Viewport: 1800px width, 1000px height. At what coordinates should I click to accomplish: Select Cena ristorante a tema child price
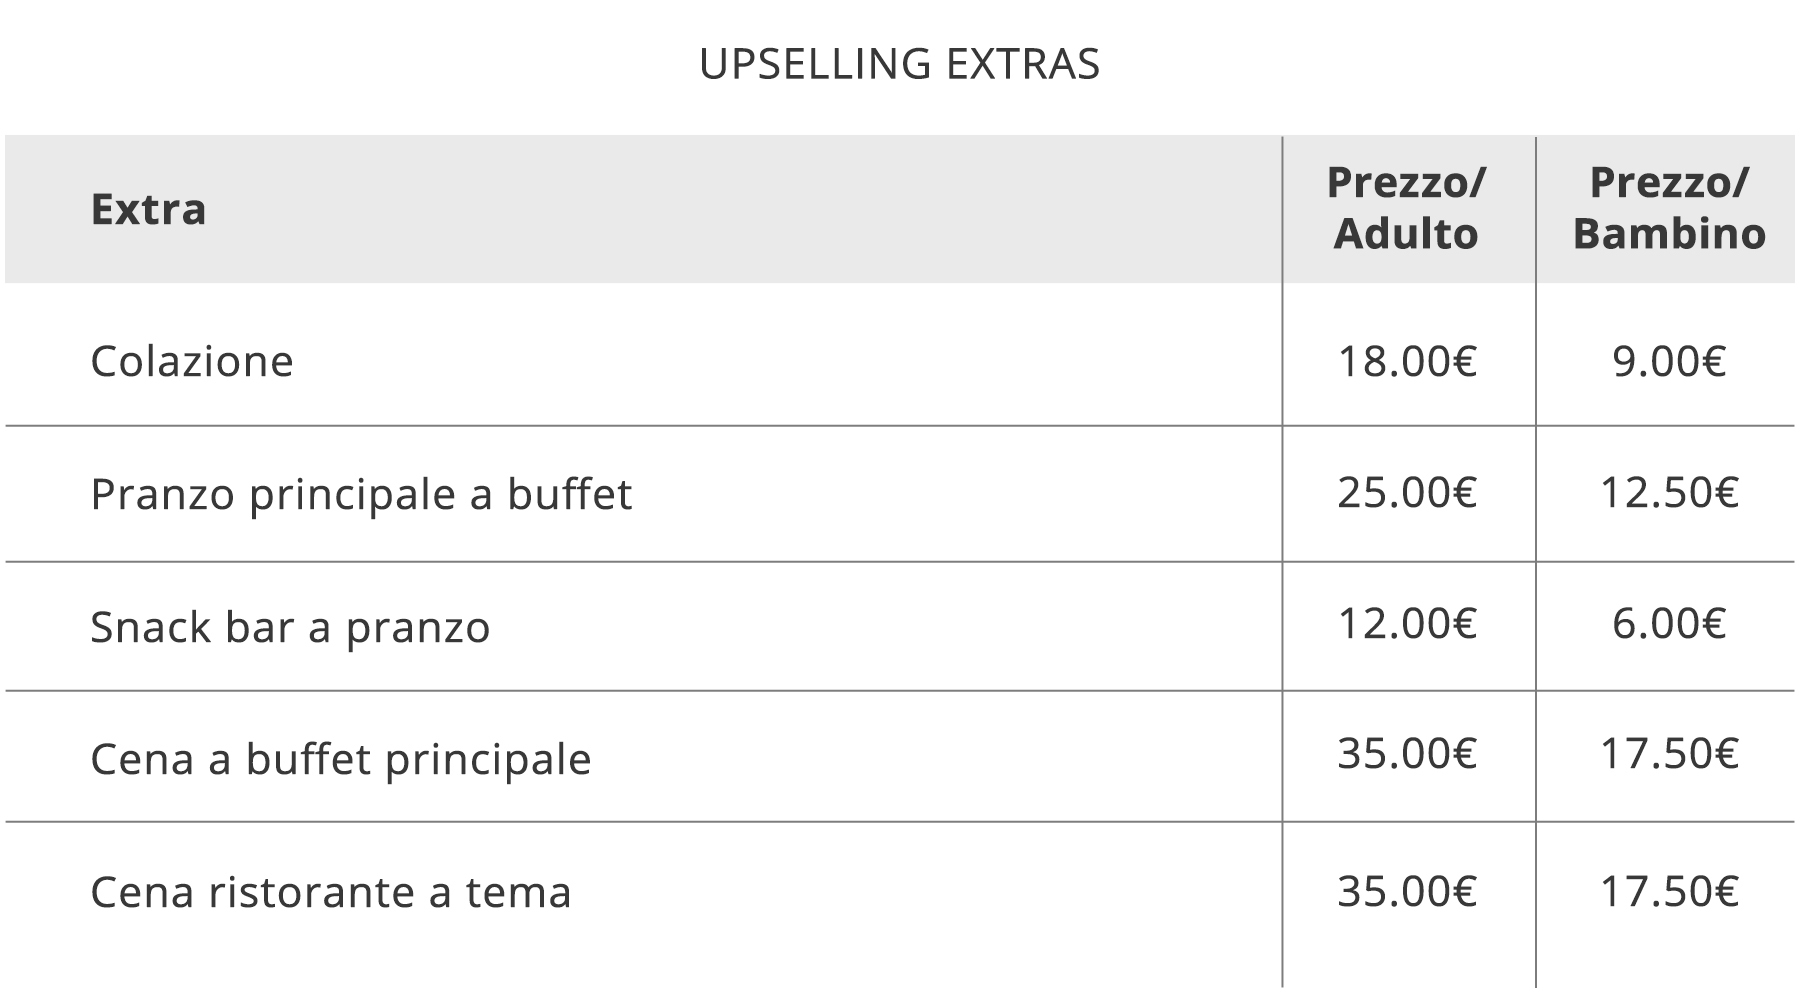click(x=1669, y=890)
